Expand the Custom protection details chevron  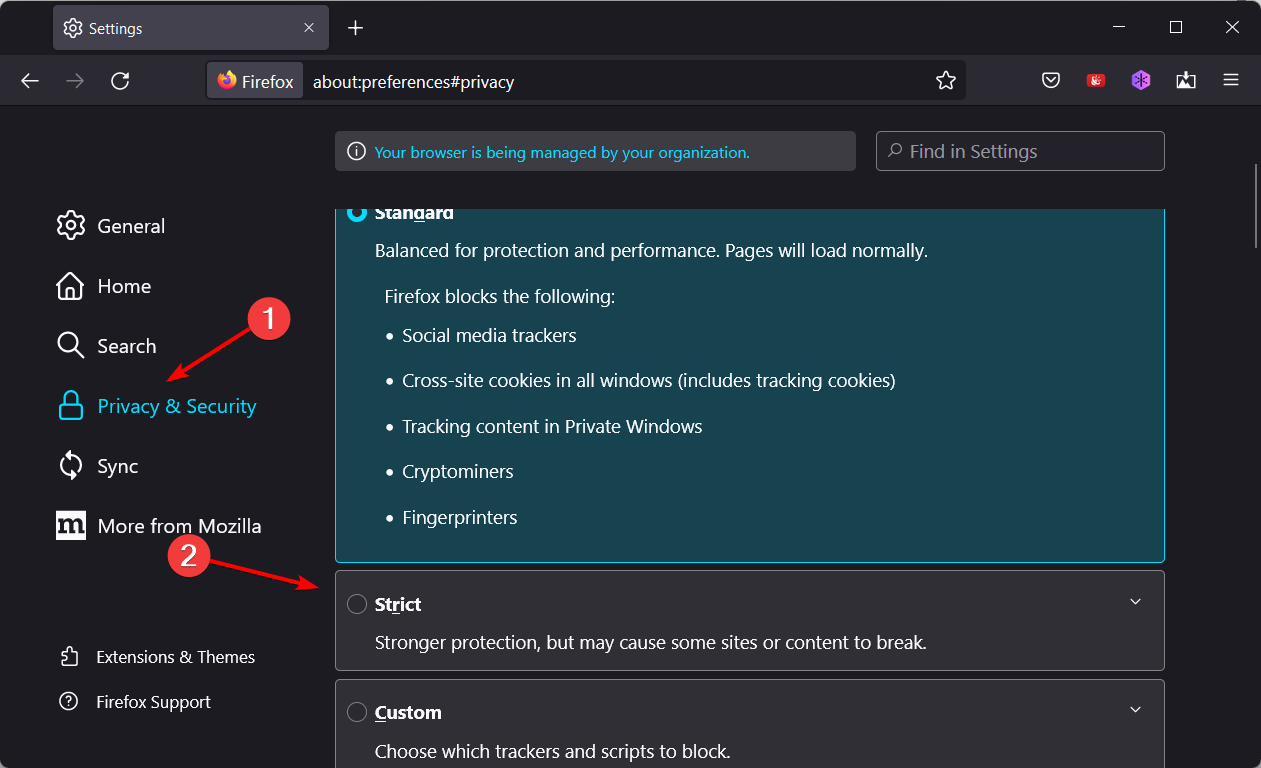1135,710
